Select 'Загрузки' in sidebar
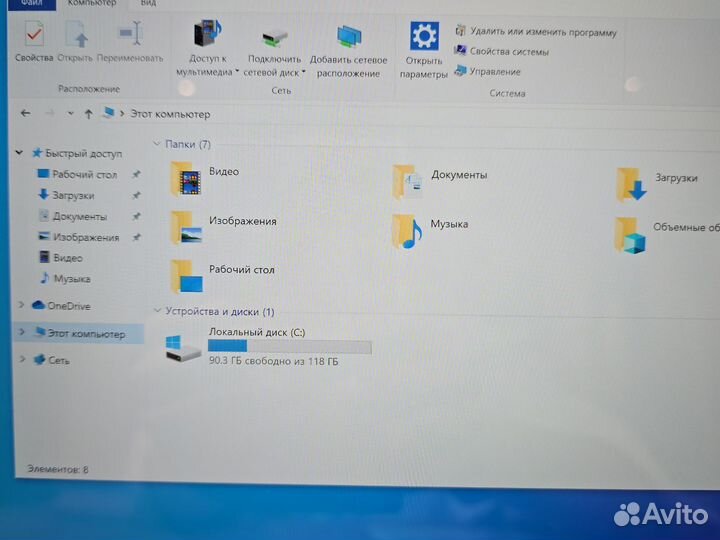720x540 pixels. point(66,195)
